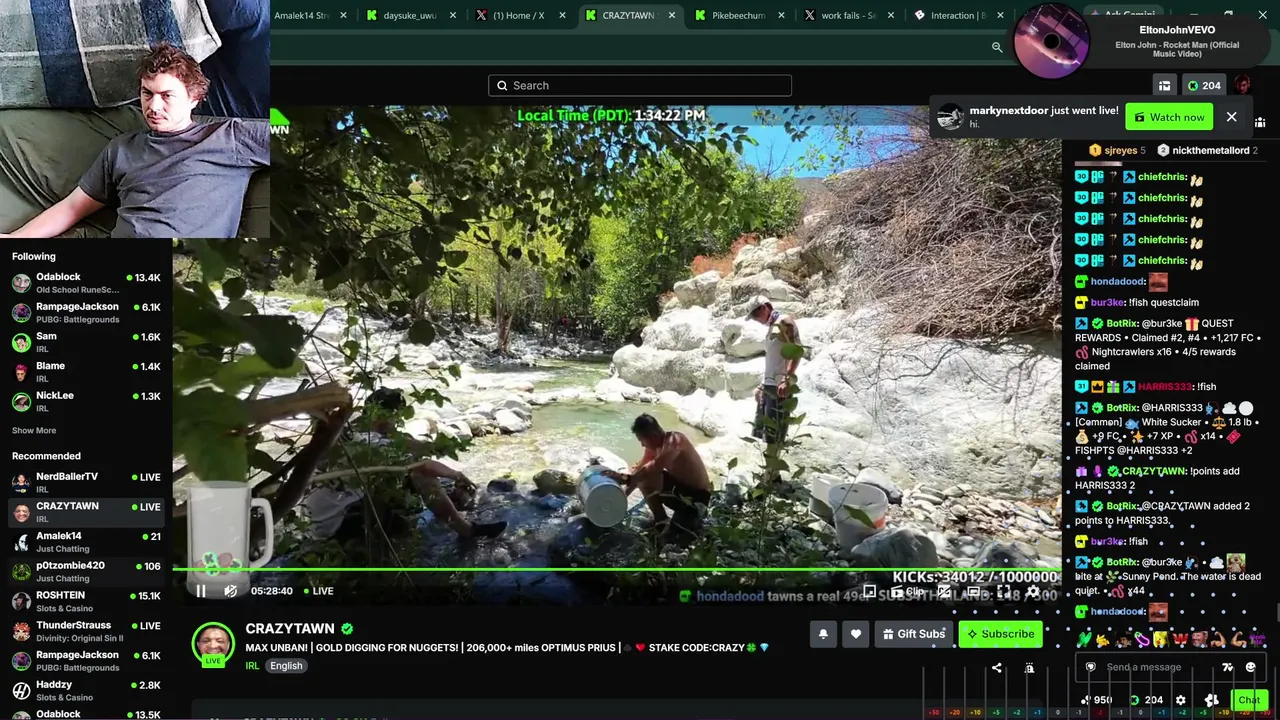Toggle theater mode on the player
The height and width of the screenshot is (720, 1280).
973,592
